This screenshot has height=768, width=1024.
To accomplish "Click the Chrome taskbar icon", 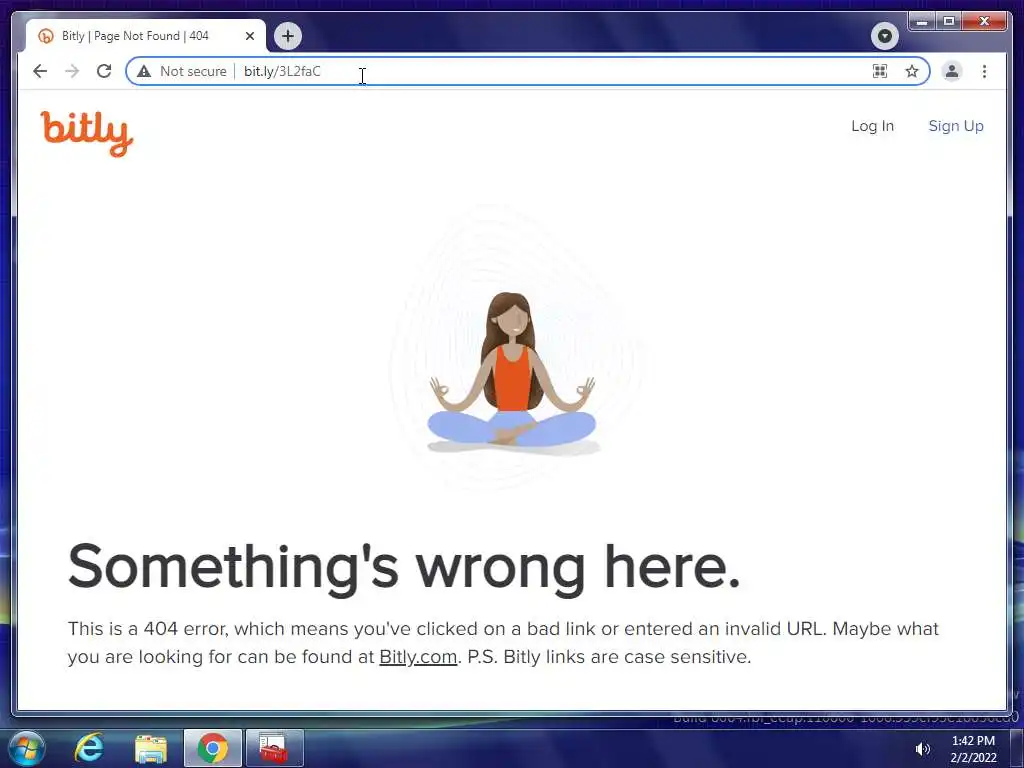I will click(x=212, y=748).
